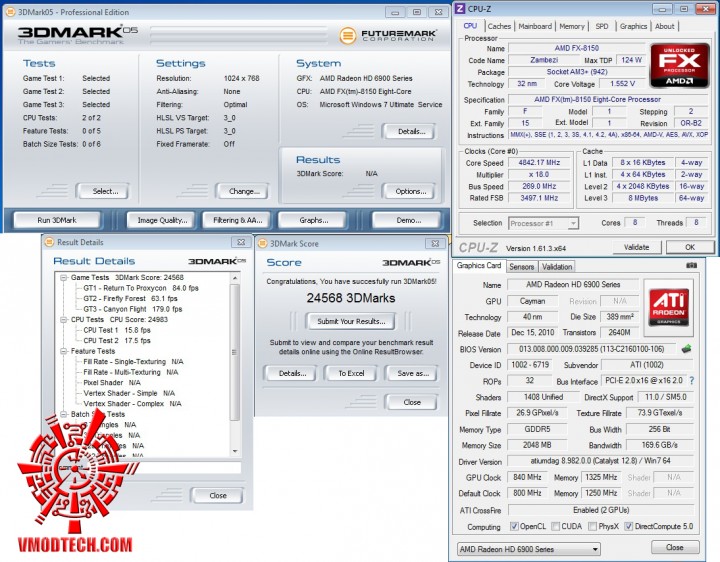Click Submit Your Results button
This screenshot has width=720, height=562.
coord(351,321)
